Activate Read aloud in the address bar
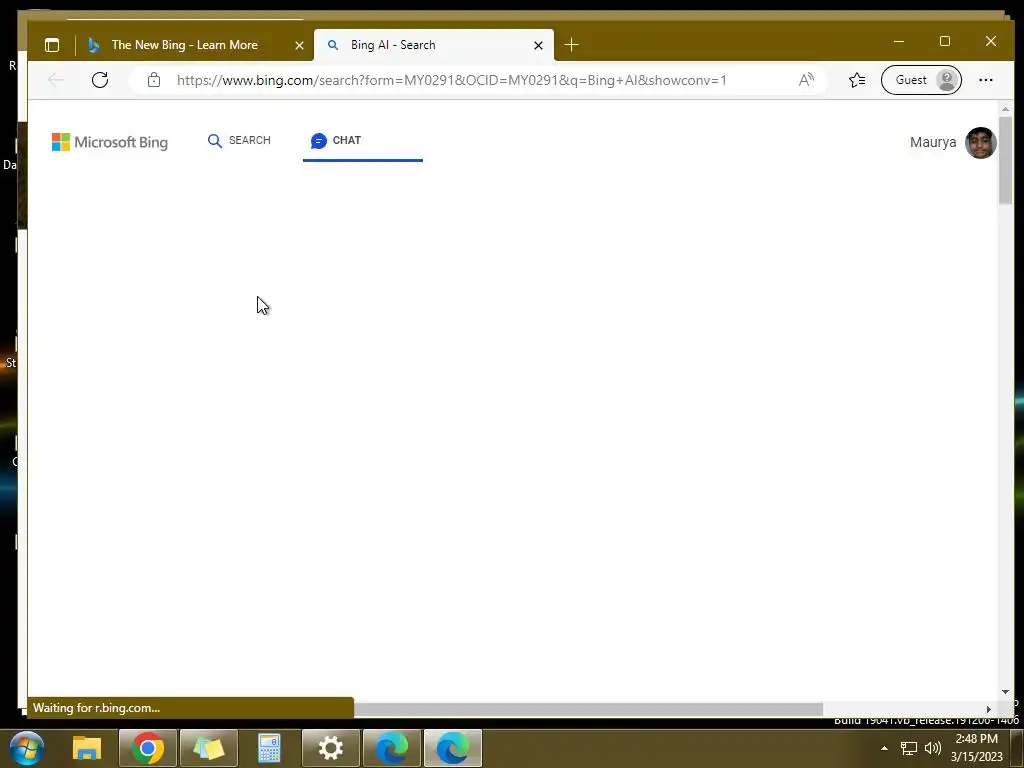This screenshot has width=1024, height=768. coord(807,80)
